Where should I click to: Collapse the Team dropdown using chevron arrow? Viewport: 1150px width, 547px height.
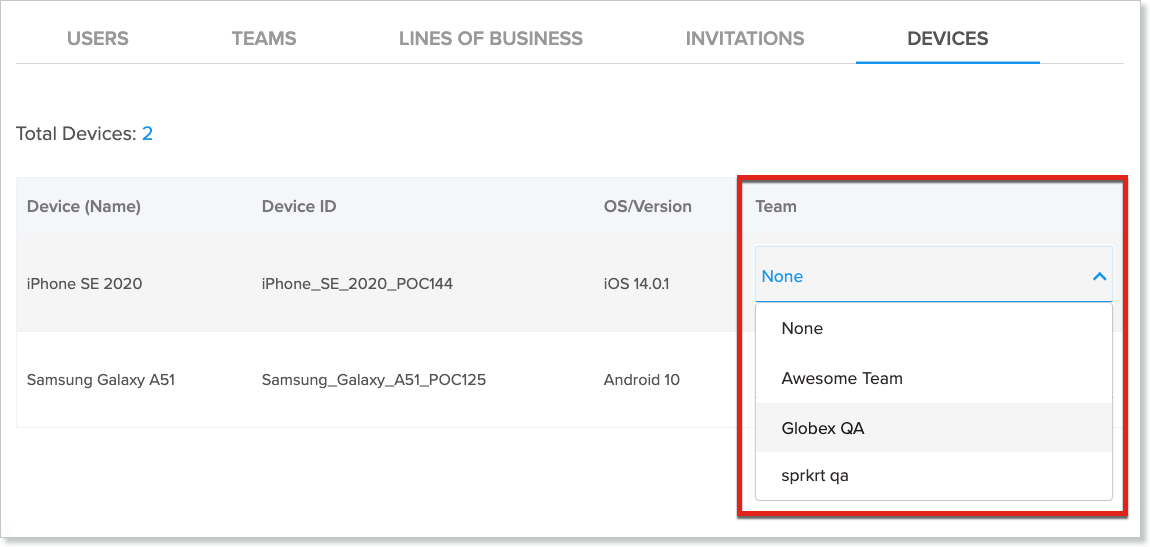coord(1098,277)
